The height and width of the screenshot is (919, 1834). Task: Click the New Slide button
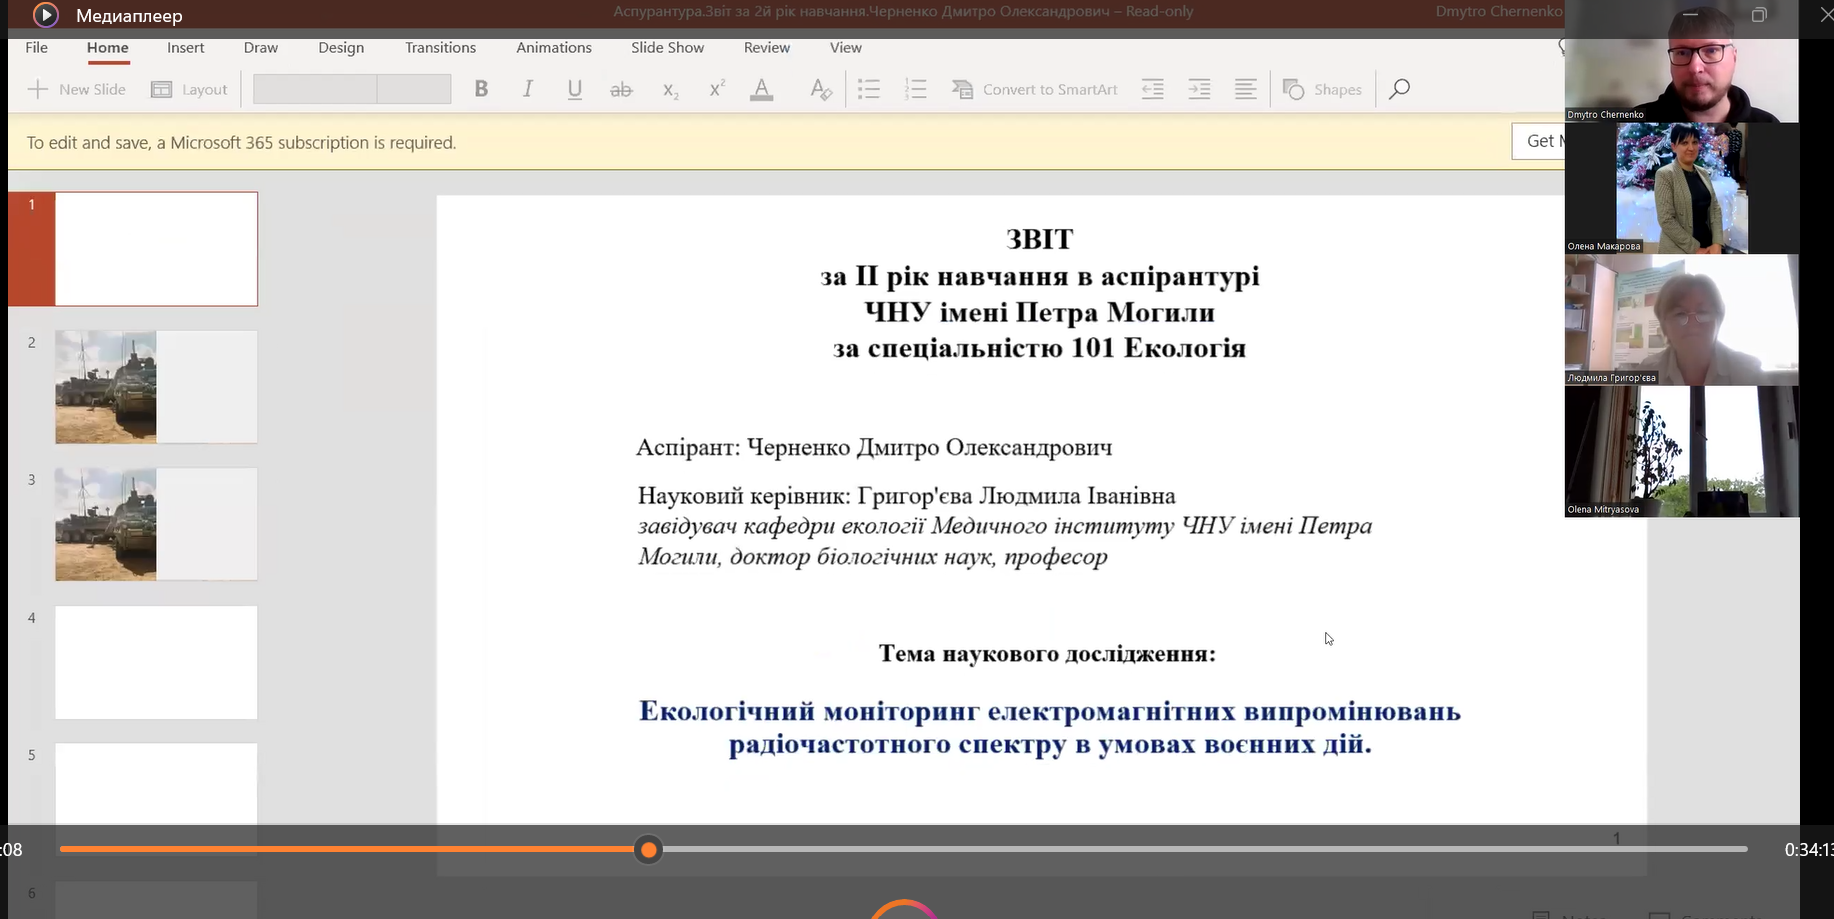77,89
